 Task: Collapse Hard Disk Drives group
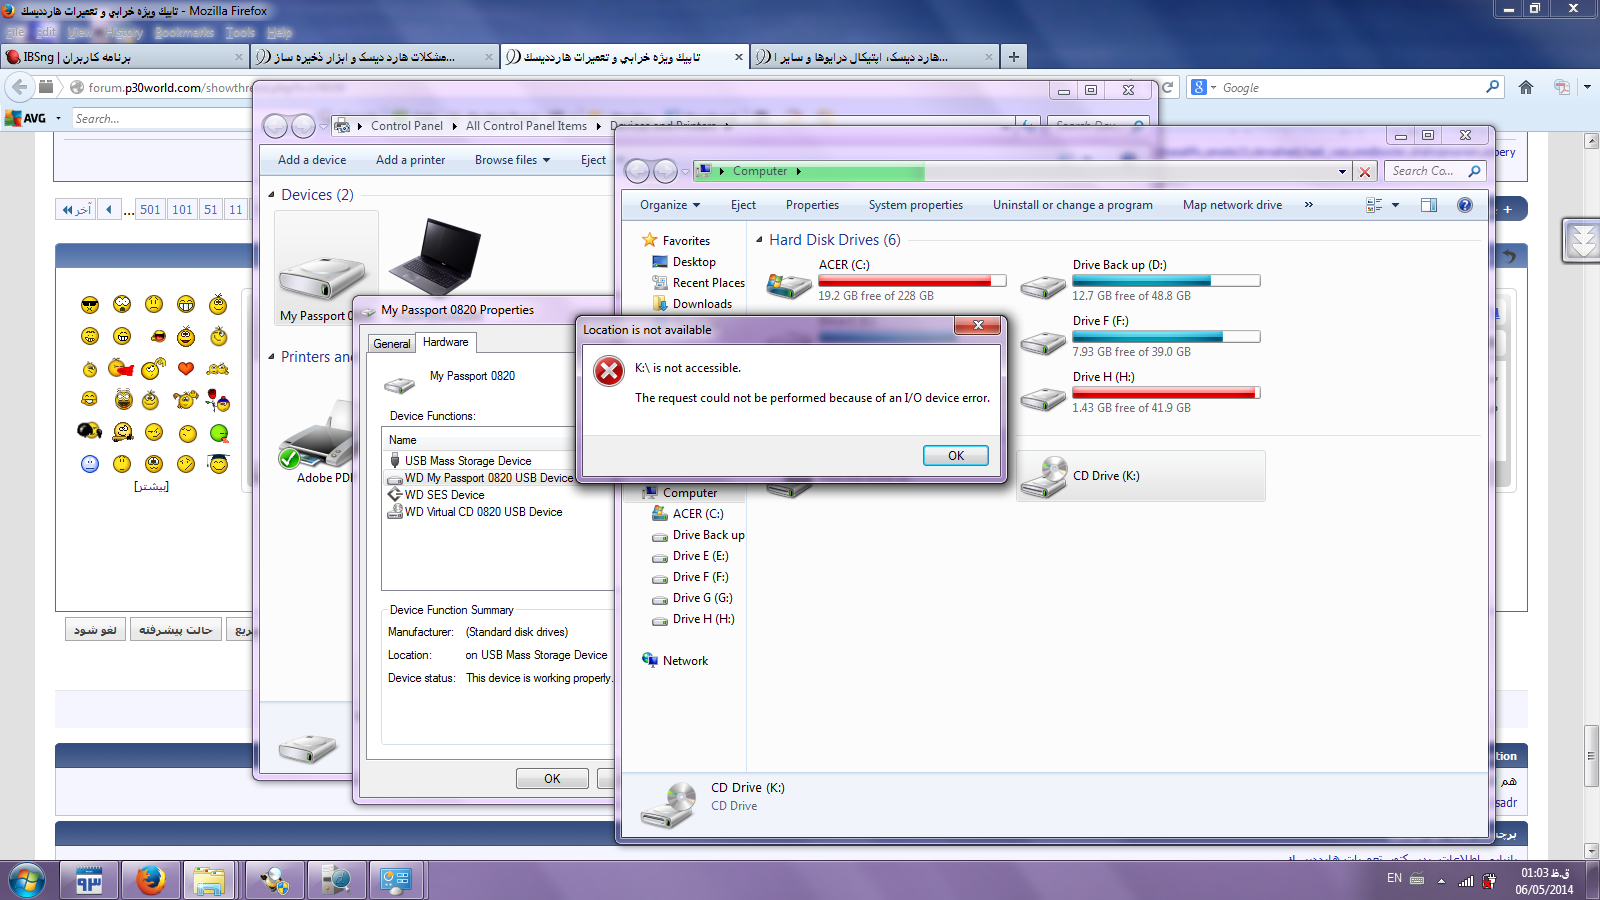click(x=759, y=240)
